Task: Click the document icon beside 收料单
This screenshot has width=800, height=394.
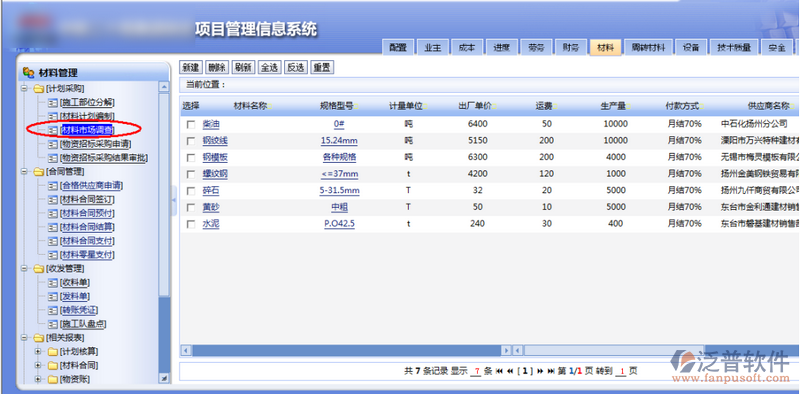Action: coord(53,282)
